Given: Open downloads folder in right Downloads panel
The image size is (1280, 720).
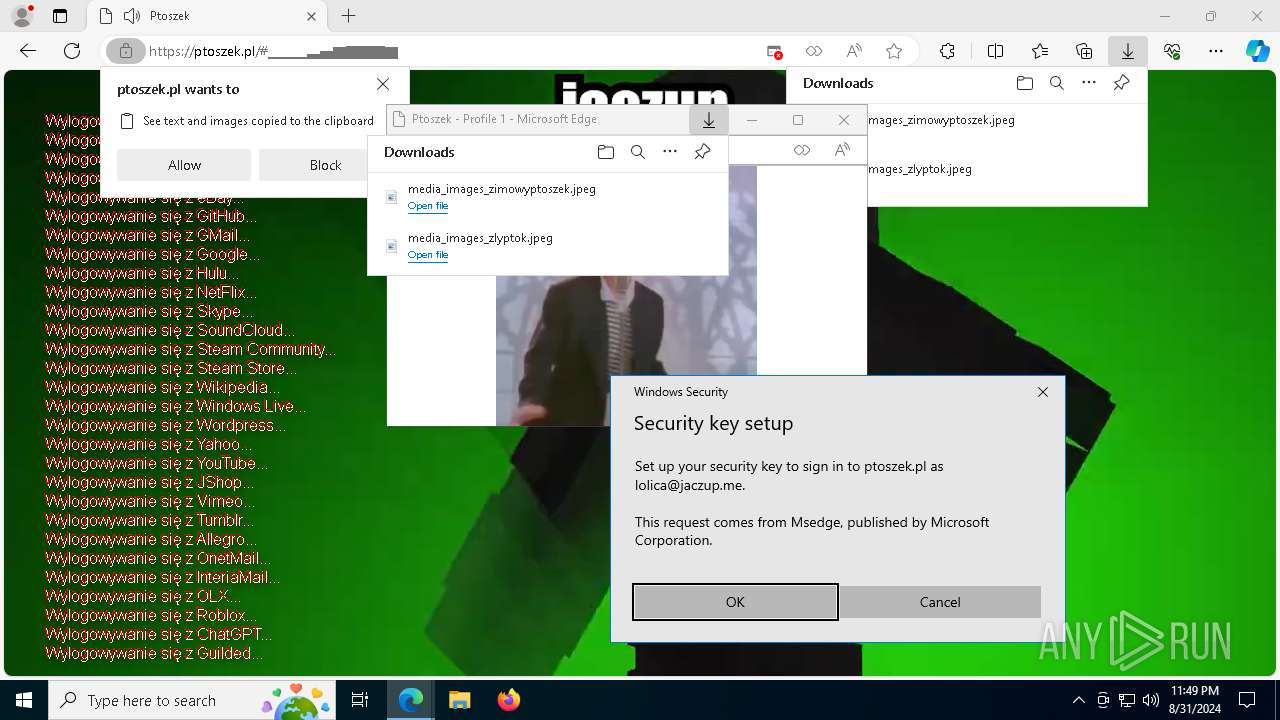Looking at the screenshot, I should coord(1024,83).
